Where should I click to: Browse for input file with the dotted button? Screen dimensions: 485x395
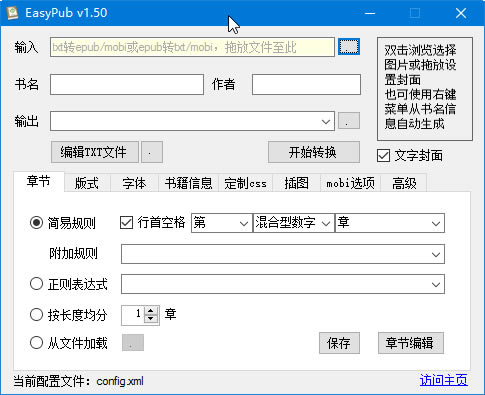tap(349, 47)
